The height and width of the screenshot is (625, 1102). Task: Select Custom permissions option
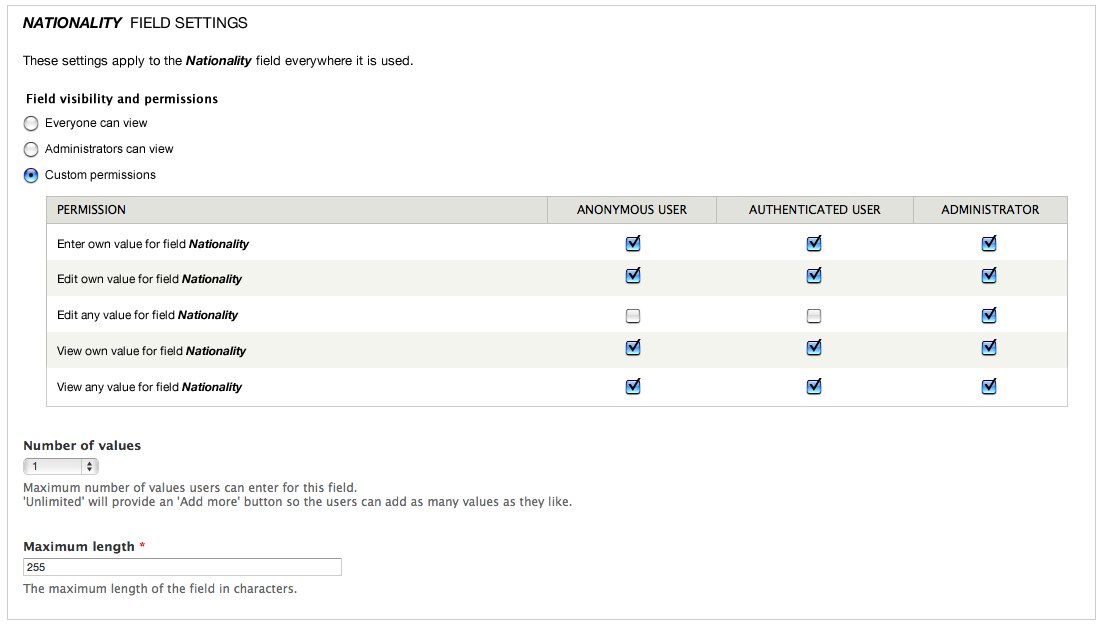31,175
